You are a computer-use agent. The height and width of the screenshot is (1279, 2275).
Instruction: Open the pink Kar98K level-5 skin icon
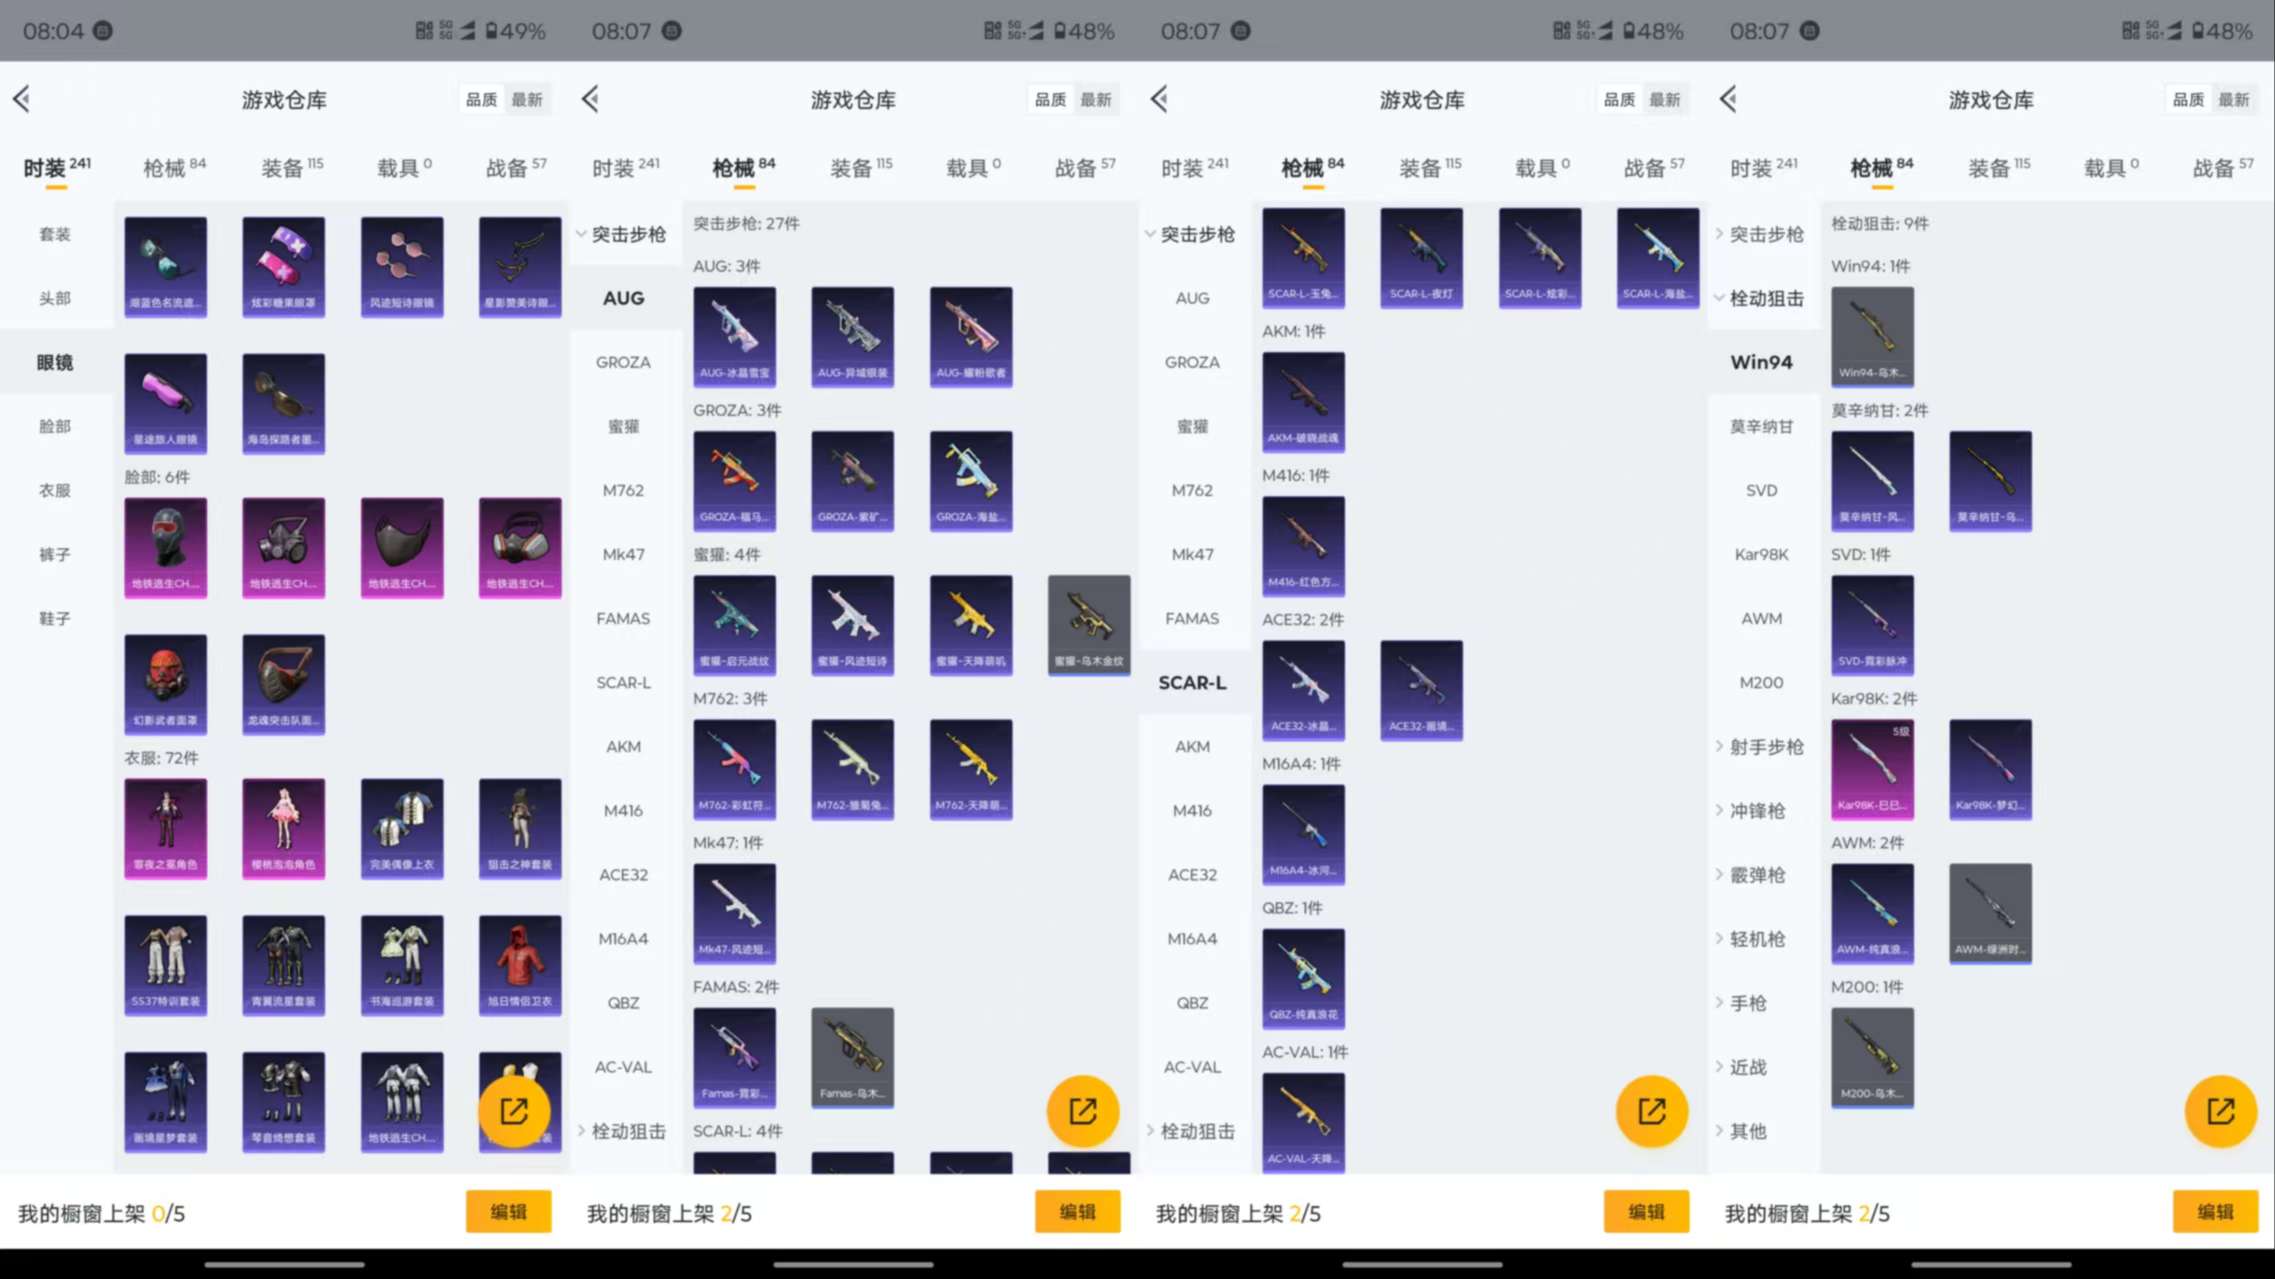click(x=1872, y=768)
